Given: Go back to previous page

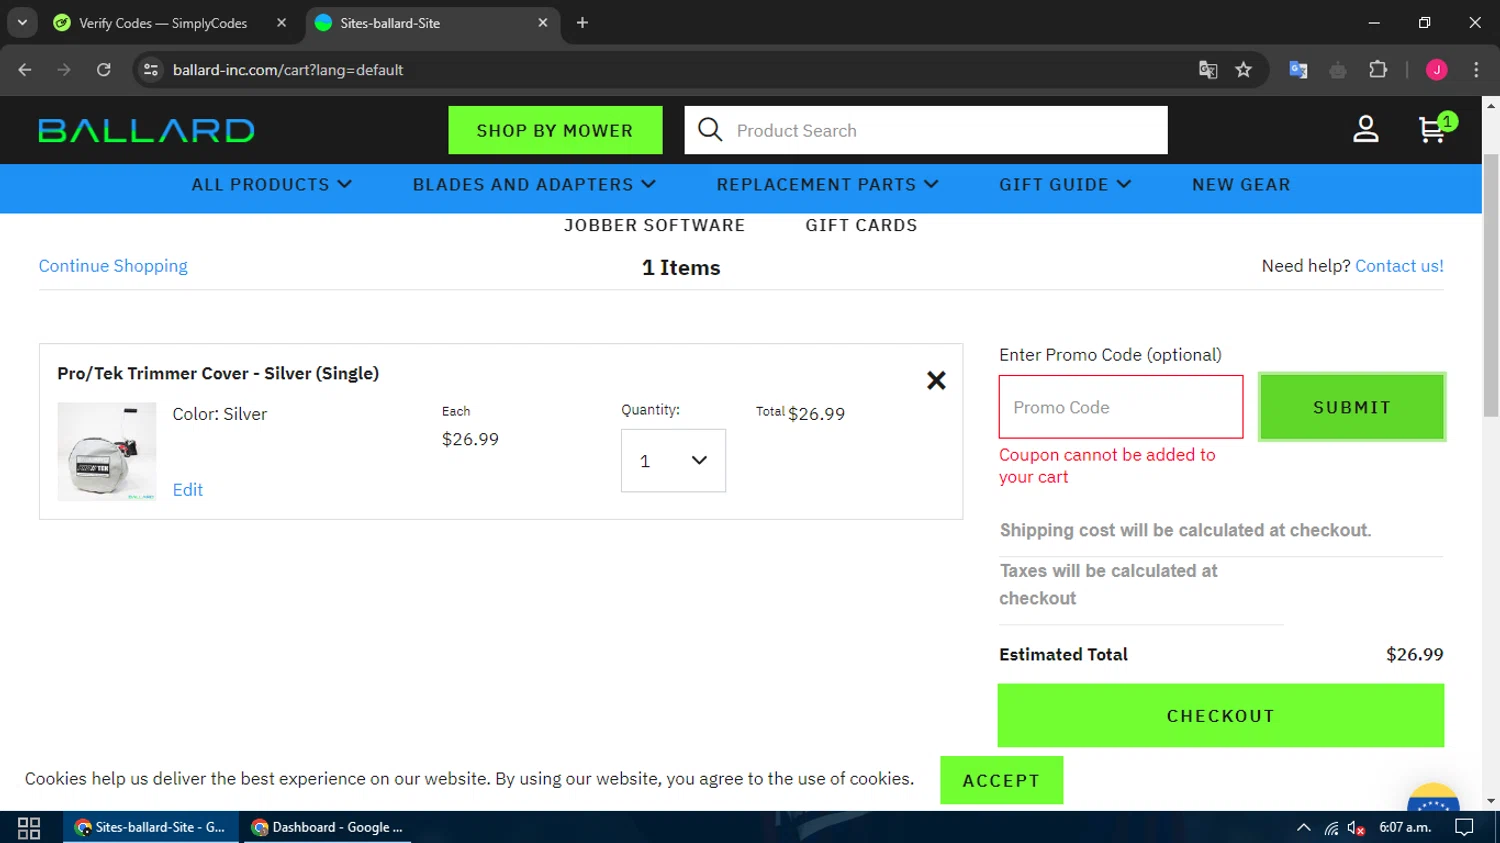Looking at the screenshot, I should click(25, 70).
